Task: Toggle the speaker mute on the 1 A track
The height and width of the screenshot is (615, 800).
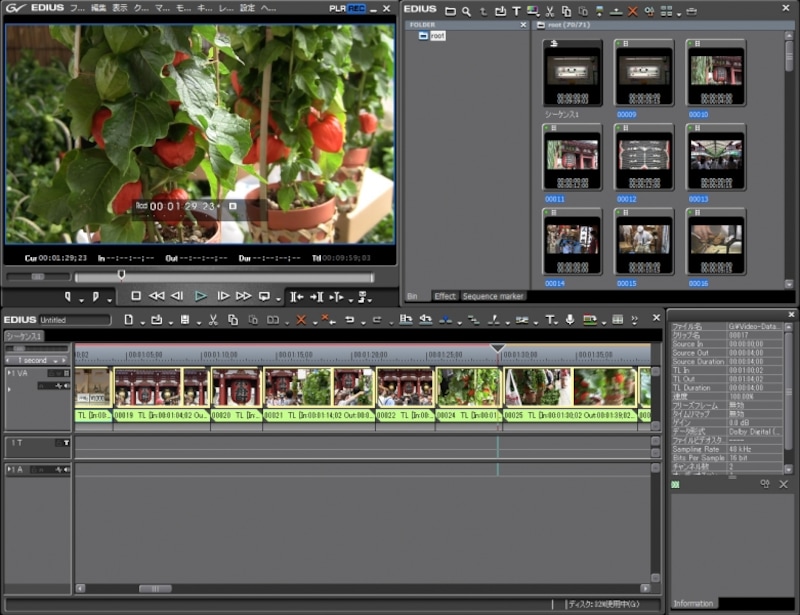Action: pos(66,470)
